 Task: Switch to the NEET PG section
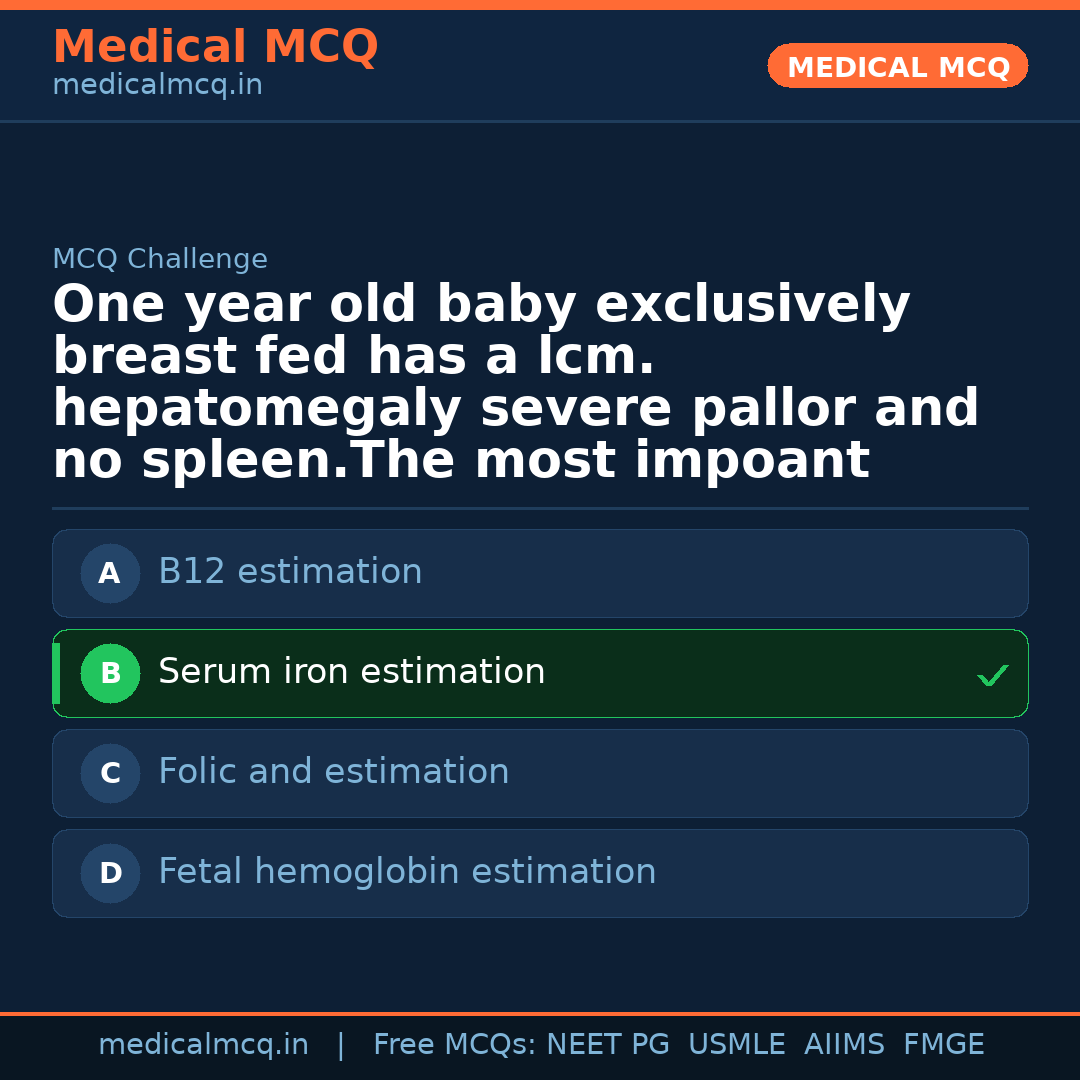(607, 1043)
